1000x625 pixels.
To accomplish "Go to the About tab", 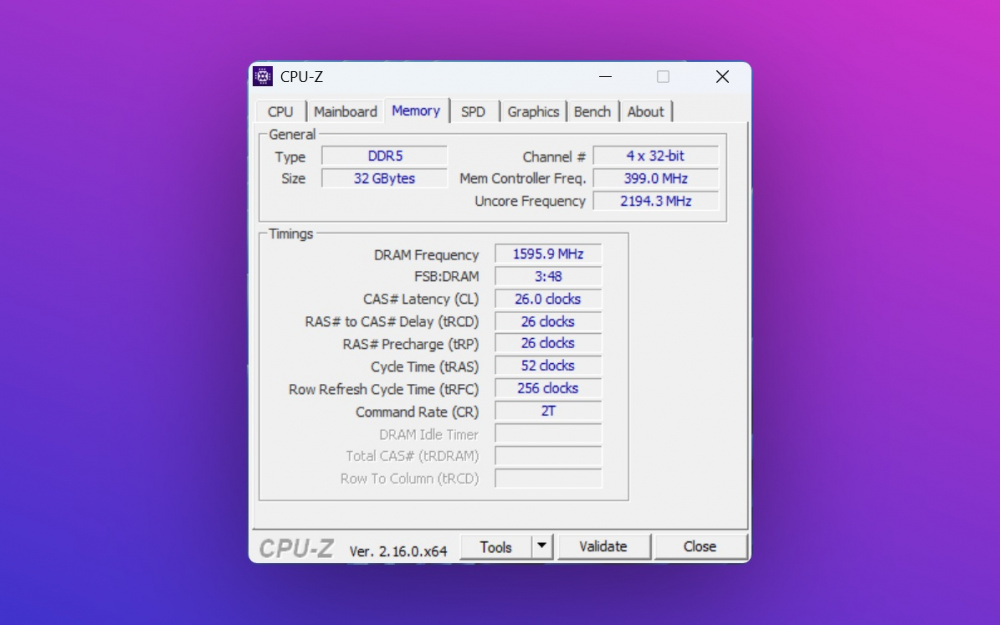I will [x=645, y=112].
